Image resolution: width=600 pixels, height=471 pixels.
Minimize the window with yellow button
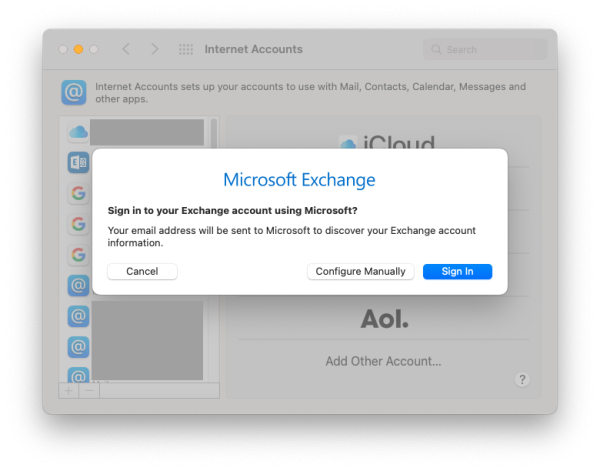click(78, 49)
